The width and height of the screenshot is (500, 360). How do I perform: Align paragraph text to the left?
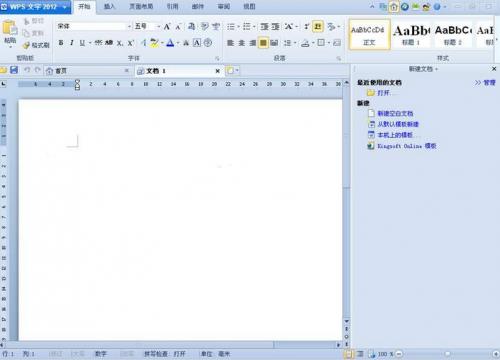tap(230, 43)
